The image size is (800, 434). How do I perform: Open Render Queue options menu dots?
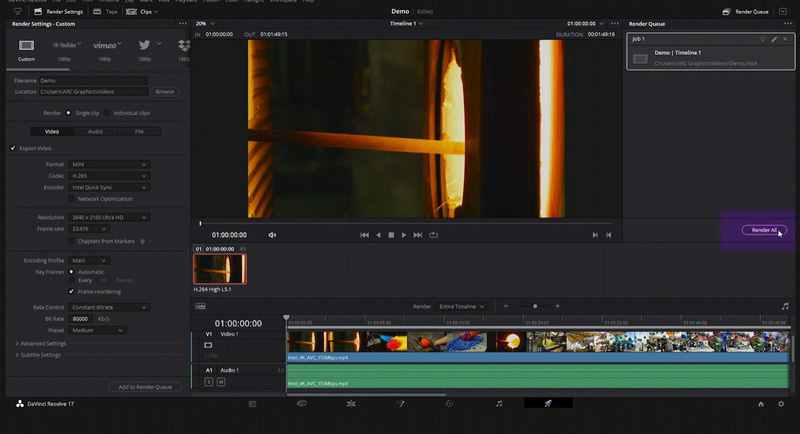pyautogui.click(x=788, y=23)
